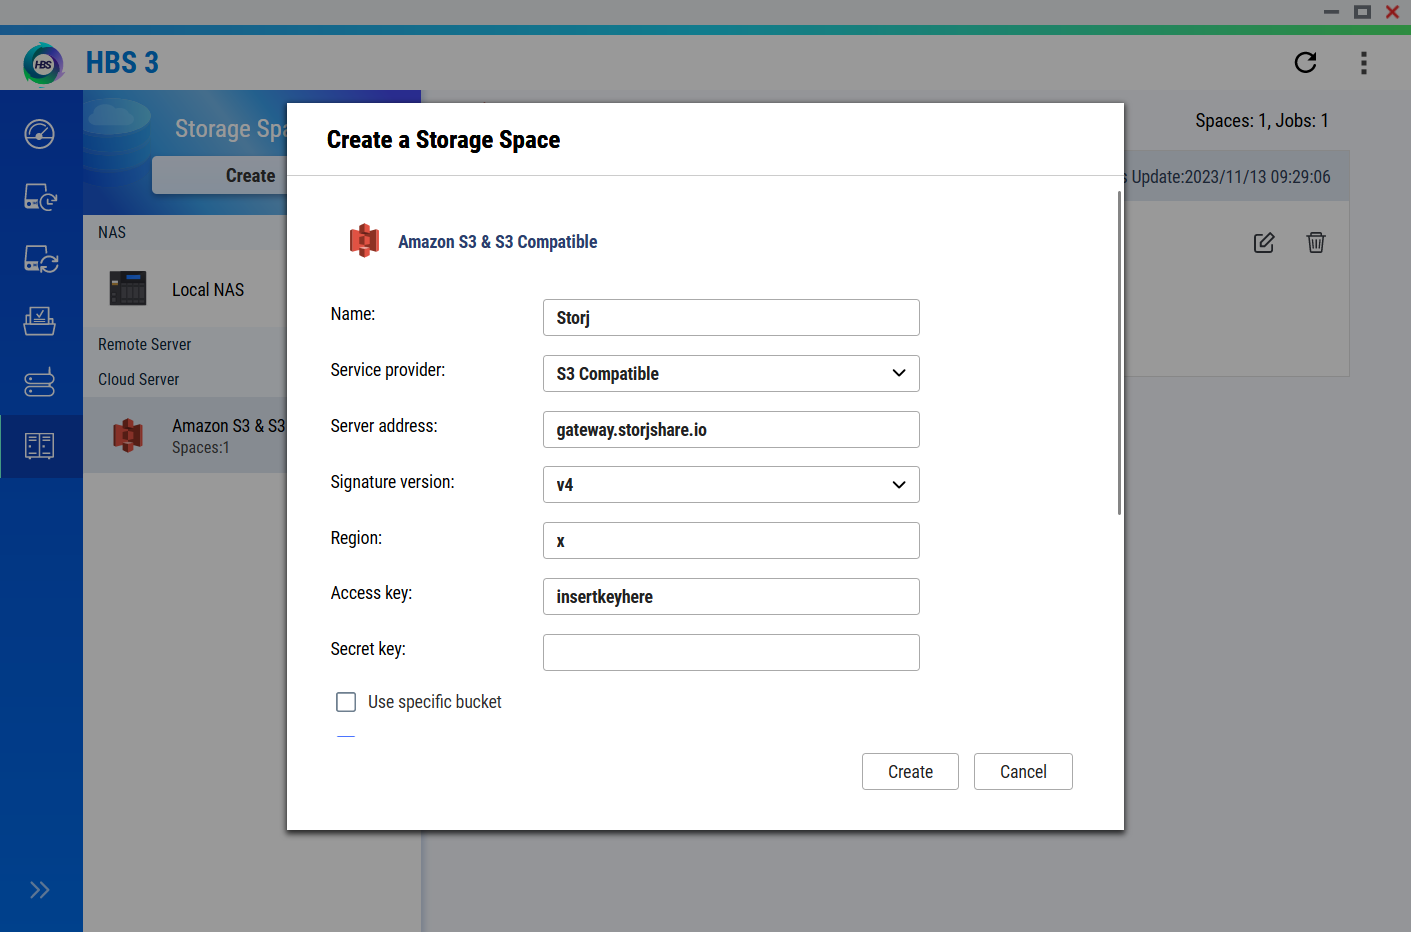
Task: Open the three-dot more options menu
Action: click(1363, 63)
